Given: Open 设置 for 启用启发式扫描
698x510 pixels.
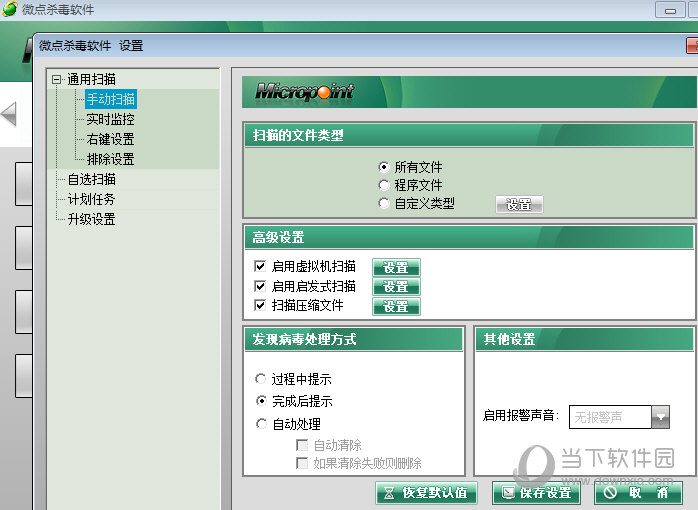Looking at the screenshot, I should tap(396, 287).
